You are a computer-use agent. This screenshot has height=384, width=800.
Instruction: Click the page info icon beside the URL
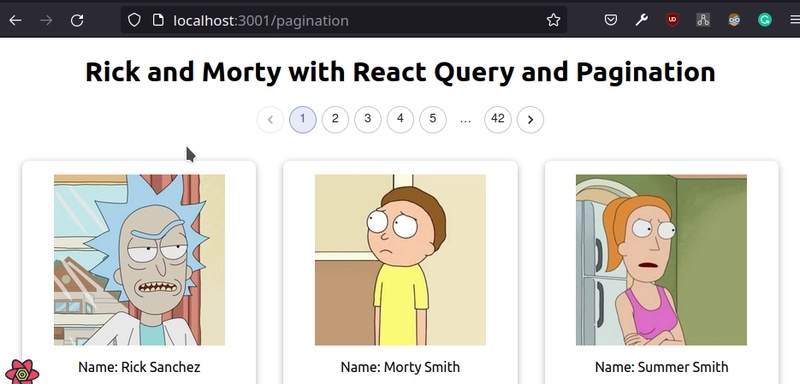pos(158,20)
